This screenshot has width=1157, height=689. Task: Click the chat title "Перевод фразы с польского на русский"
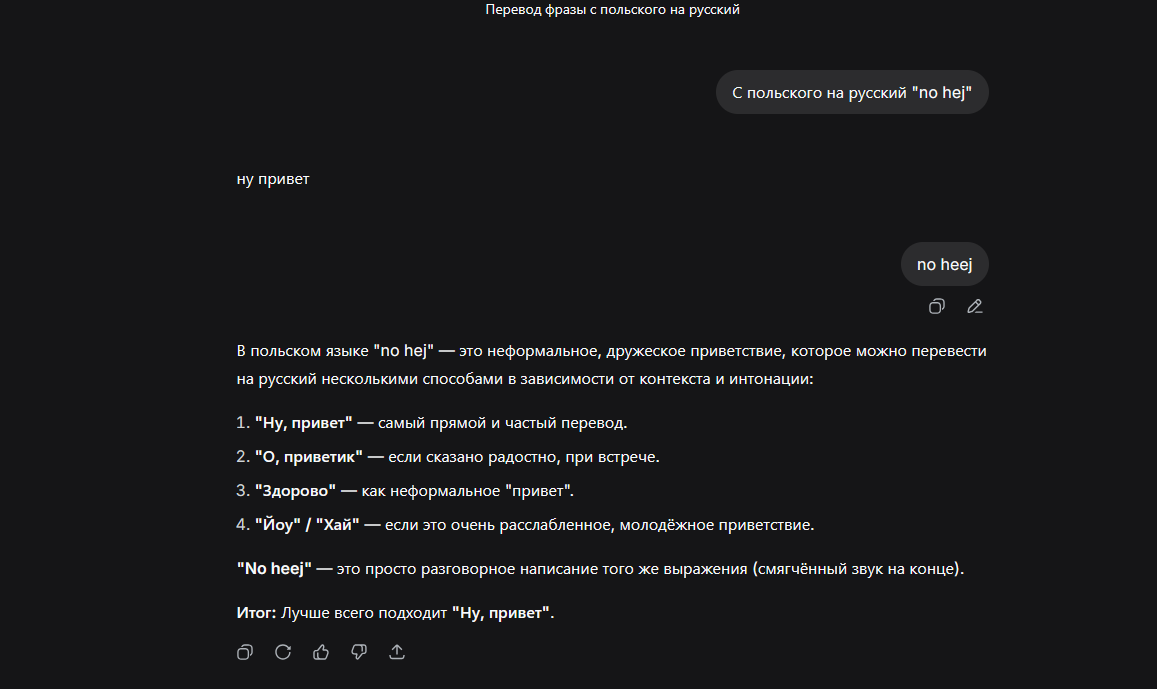[x=612, y=10]
